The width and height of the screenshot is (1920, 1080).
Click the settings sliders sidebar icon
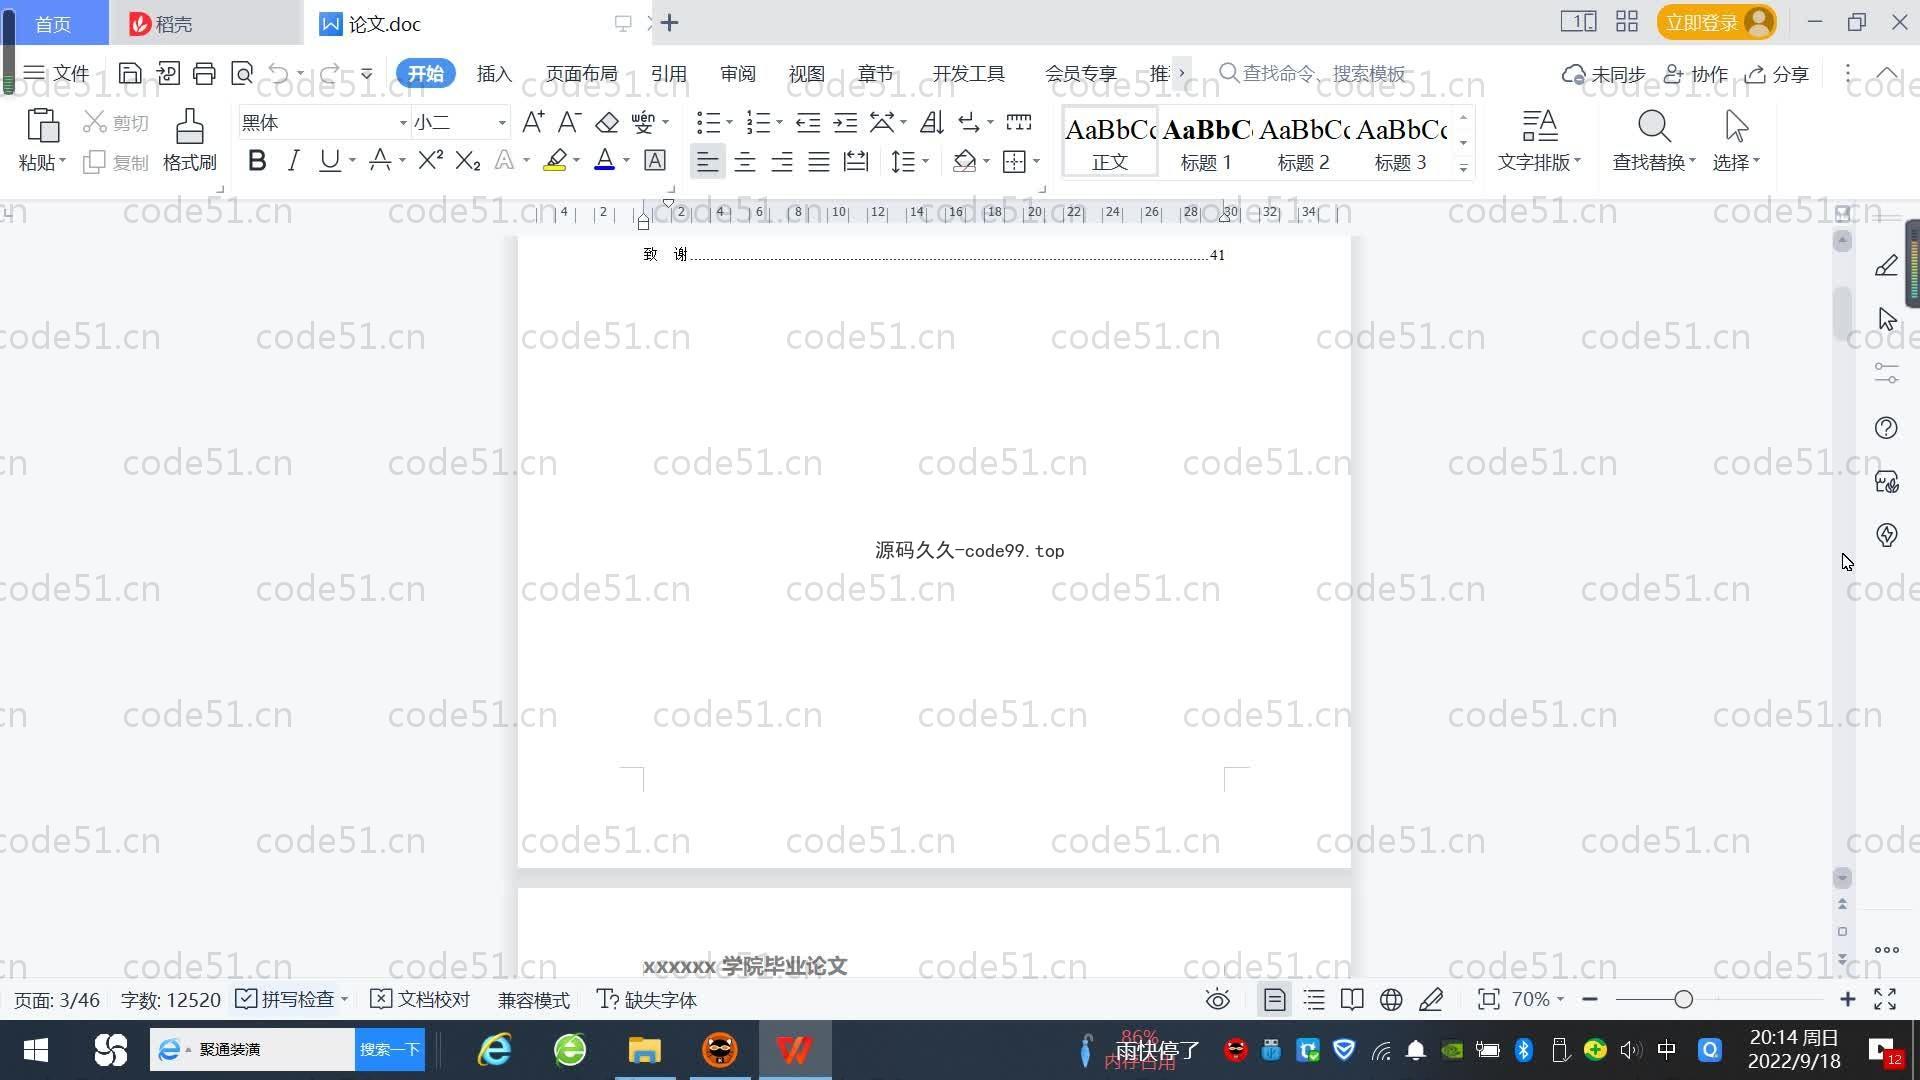tap(1886, 373)
